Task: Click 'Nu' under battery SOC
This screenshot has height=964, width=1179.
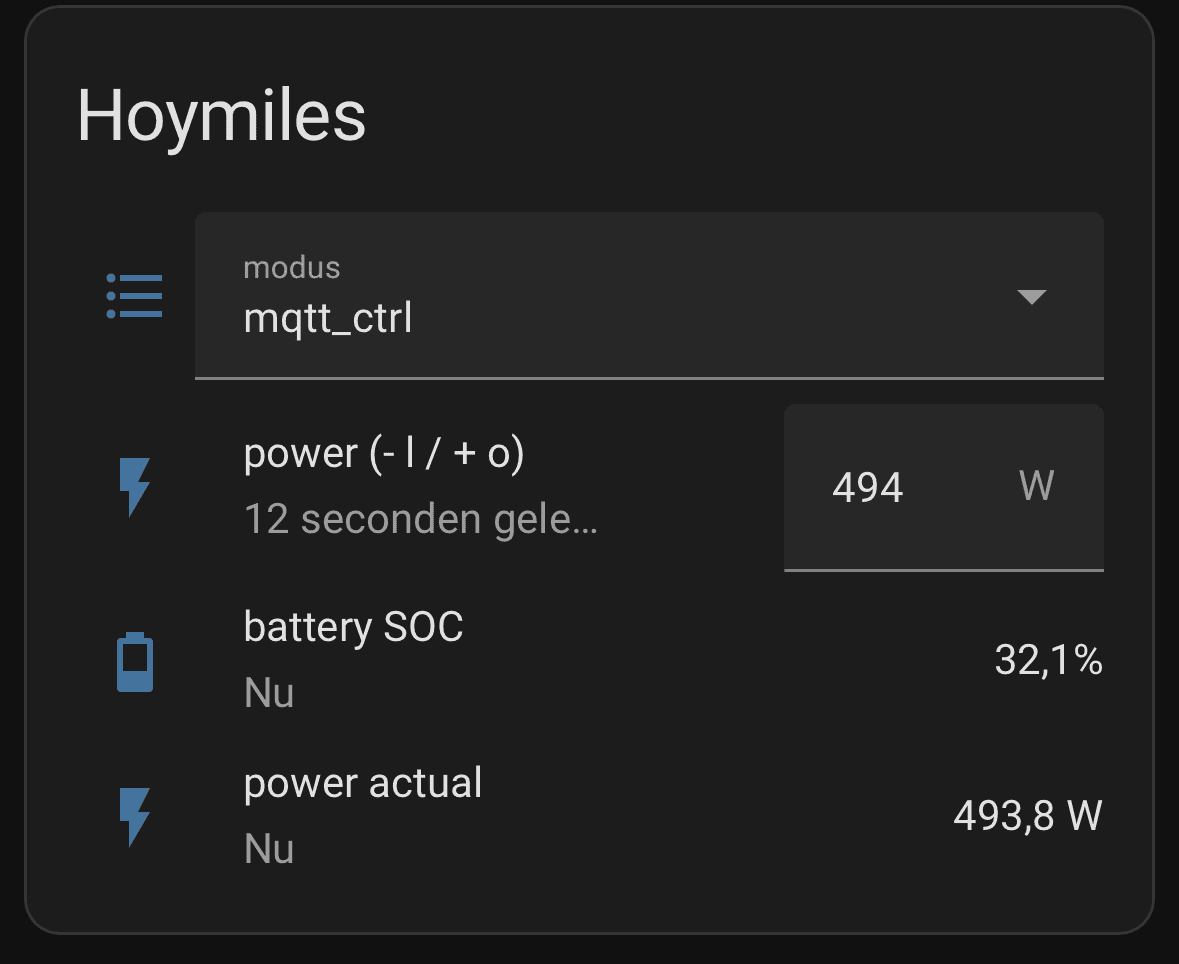Action: click(269, 693)
